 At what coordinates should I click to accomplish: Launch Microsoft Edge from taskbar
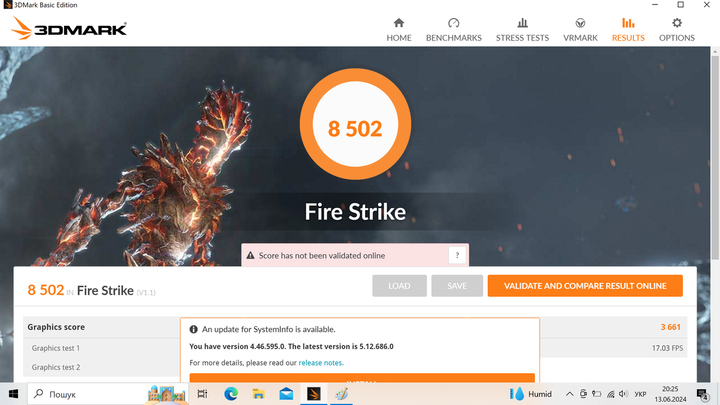pyautogui.click(x=231, y=394)
